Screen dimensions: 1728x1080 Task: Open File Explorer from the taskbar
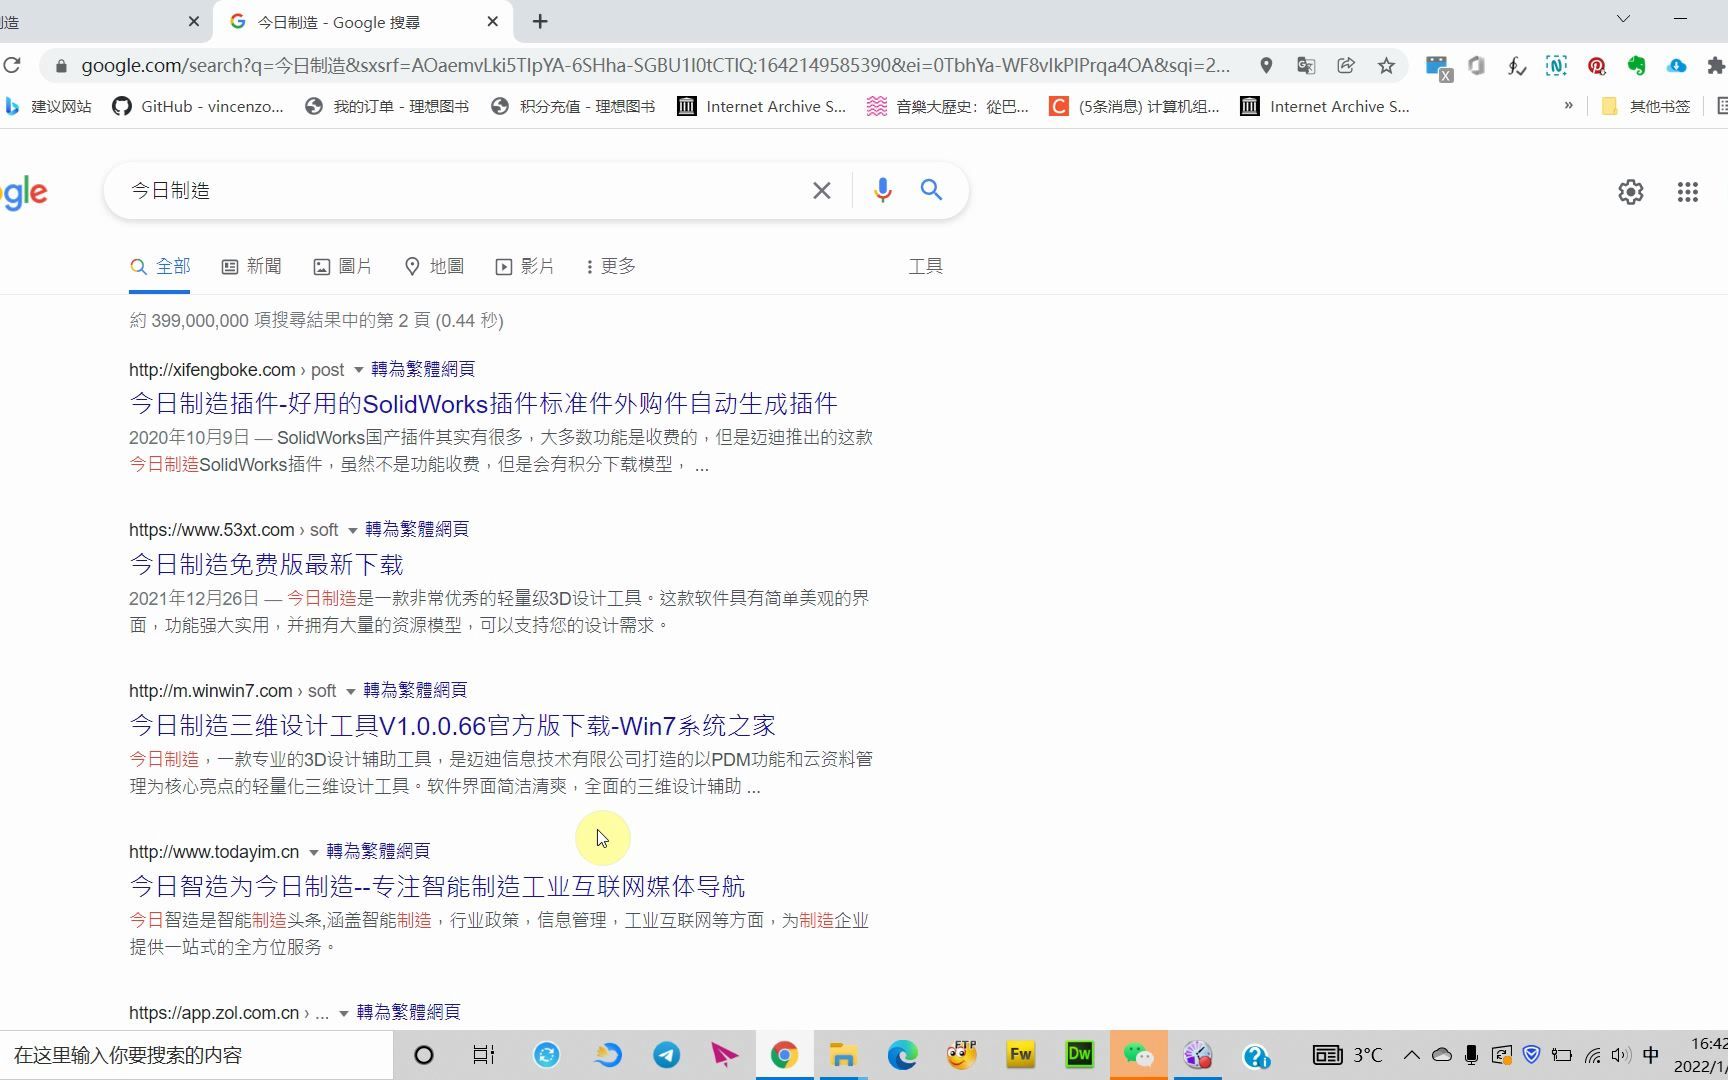(843, 1055)
